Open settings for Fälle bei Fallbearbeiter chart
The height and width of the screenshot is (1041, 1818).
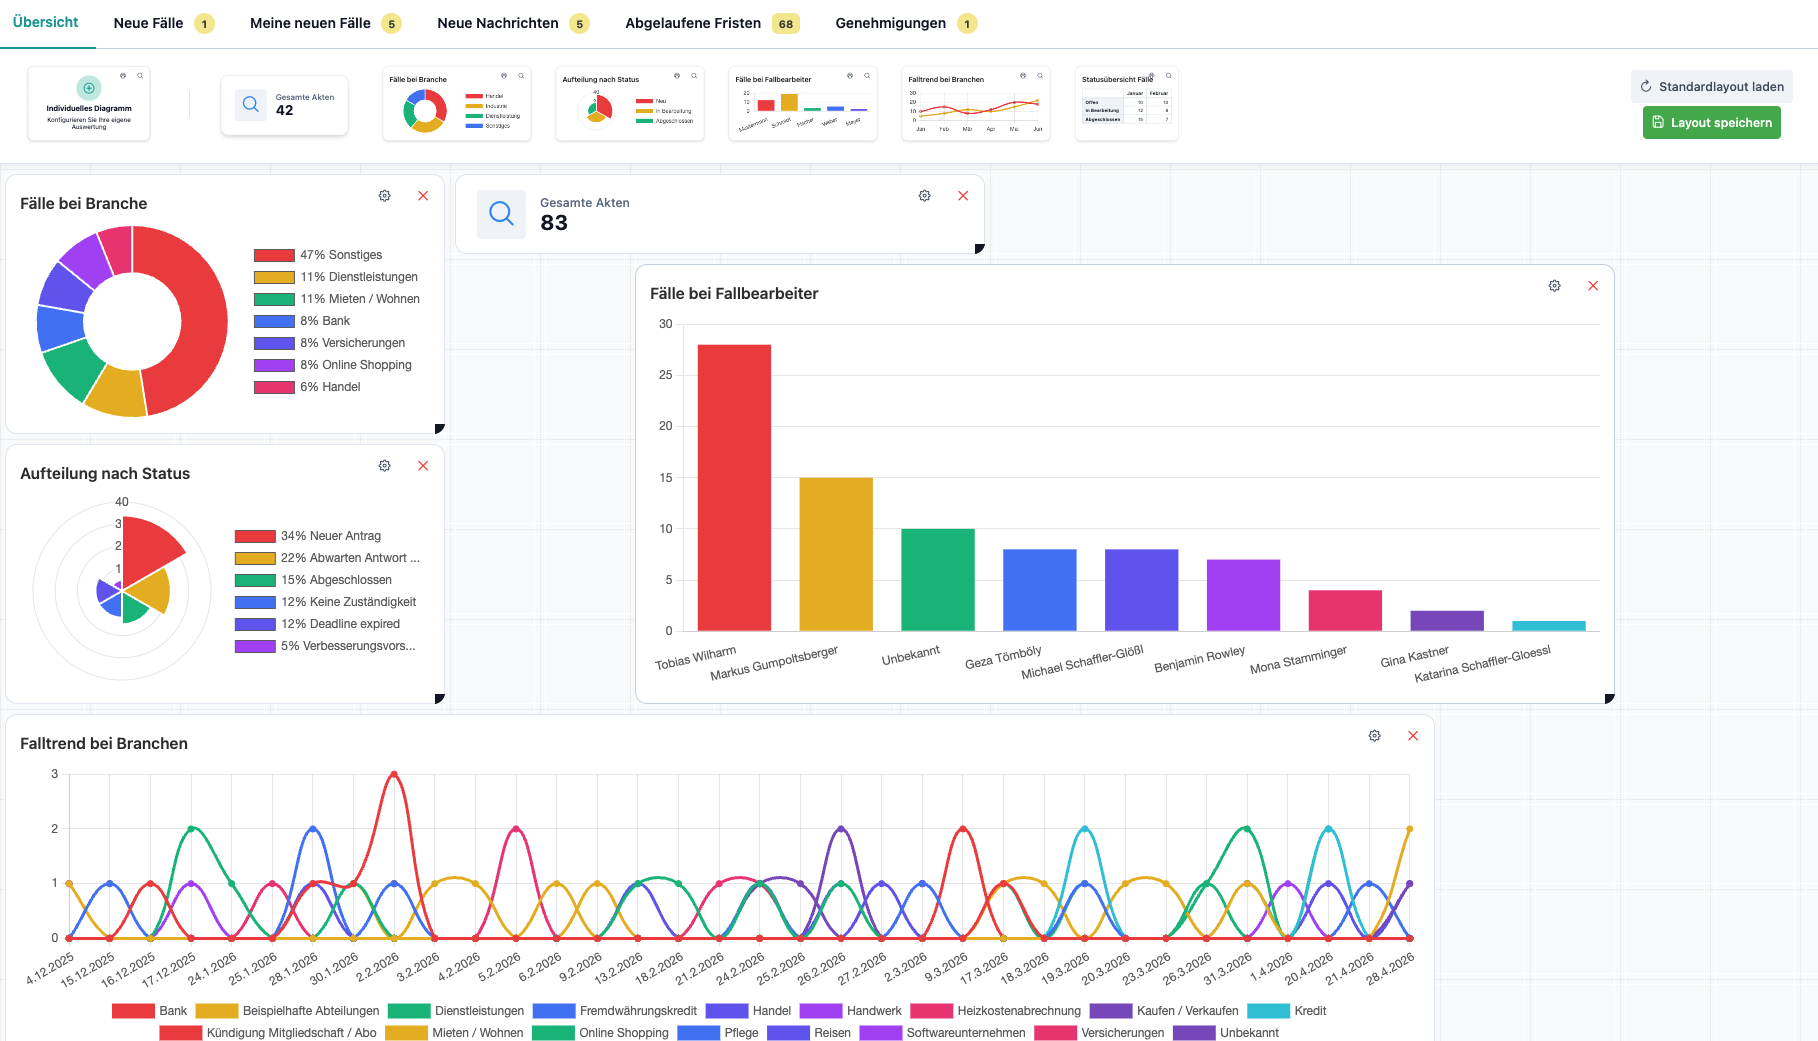1555,286
